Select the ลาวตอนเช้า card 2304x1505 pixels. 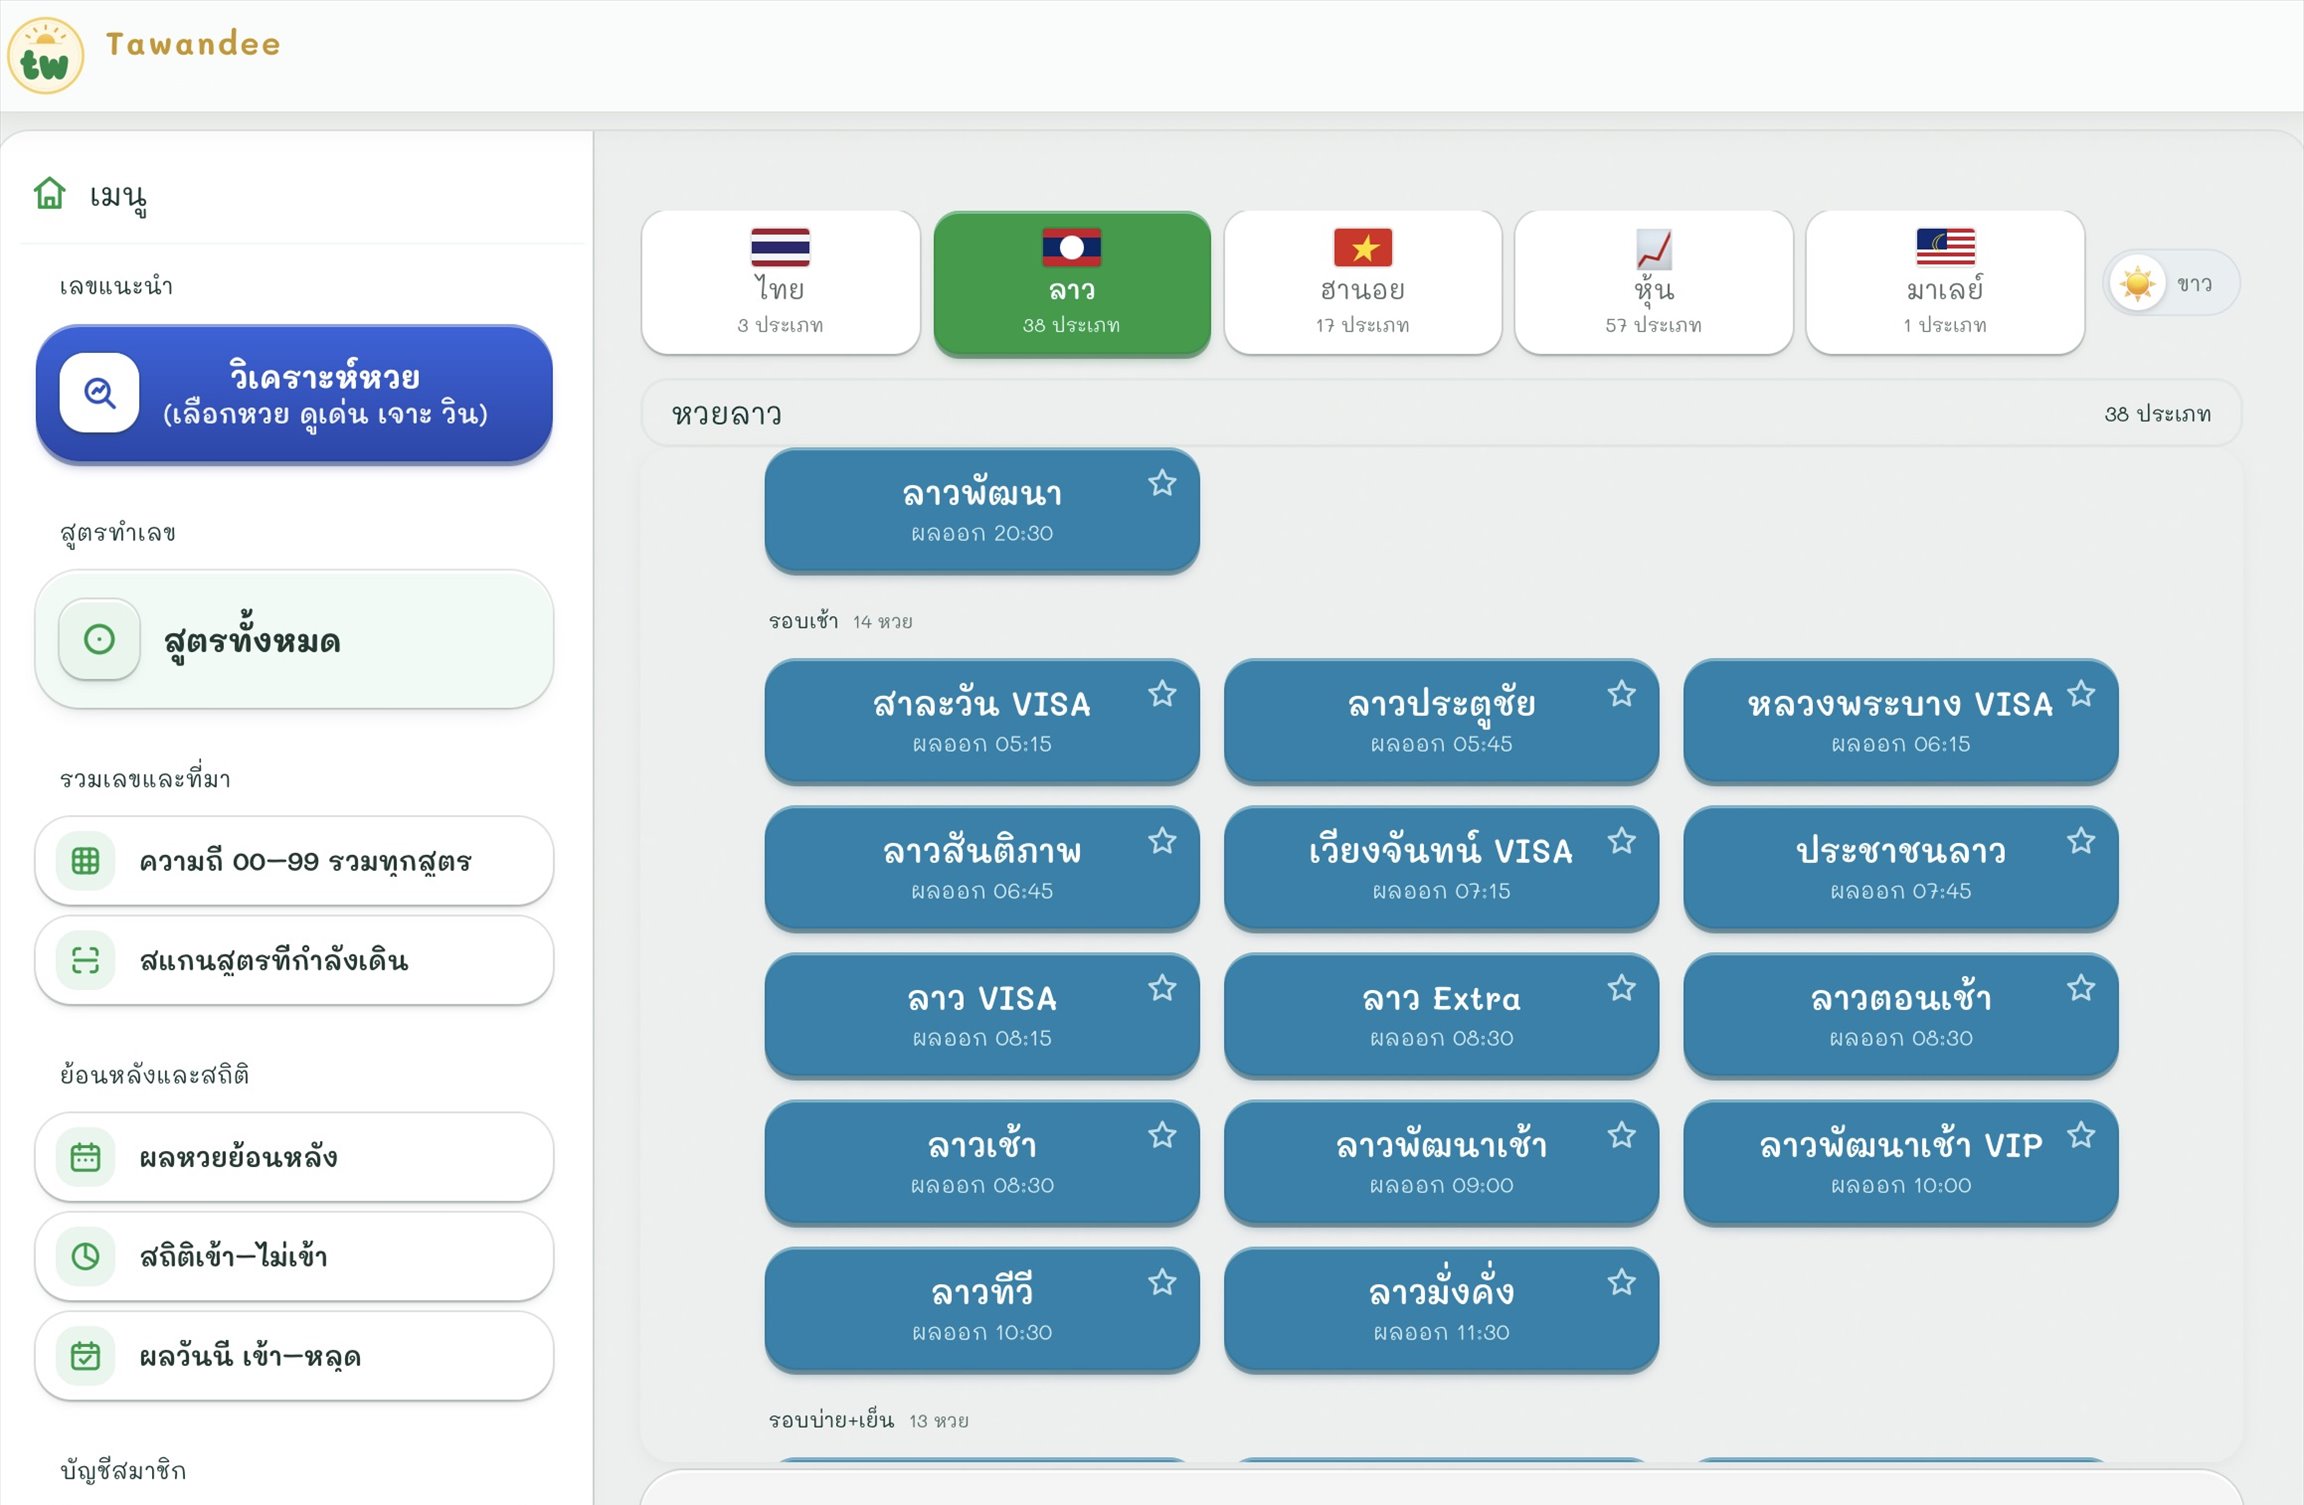[1901, 1014]
